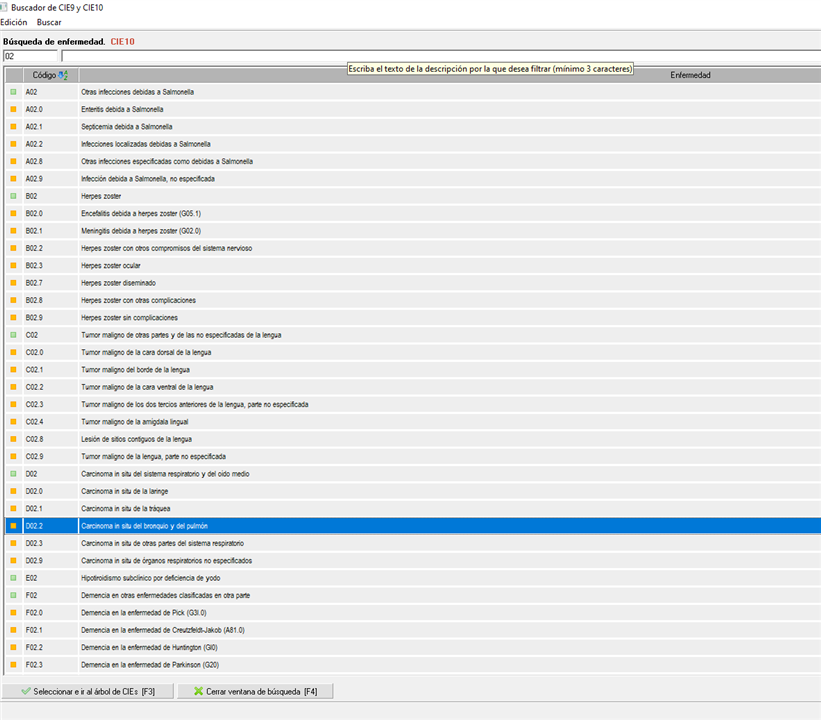Click the sort icon in Código header

[64, 75]
